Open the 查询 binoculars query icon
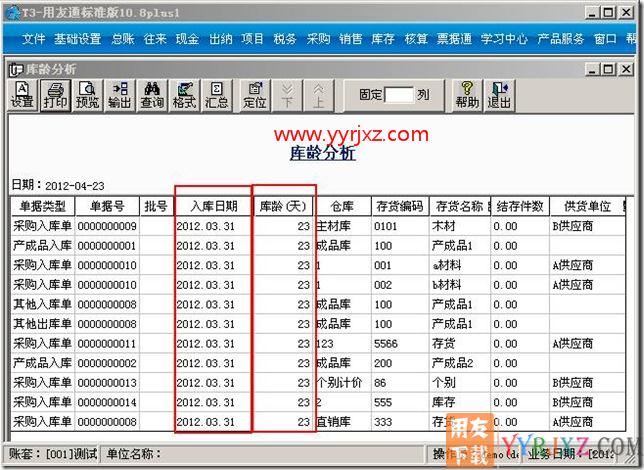The image size is (644, 470). coord(152,95)
